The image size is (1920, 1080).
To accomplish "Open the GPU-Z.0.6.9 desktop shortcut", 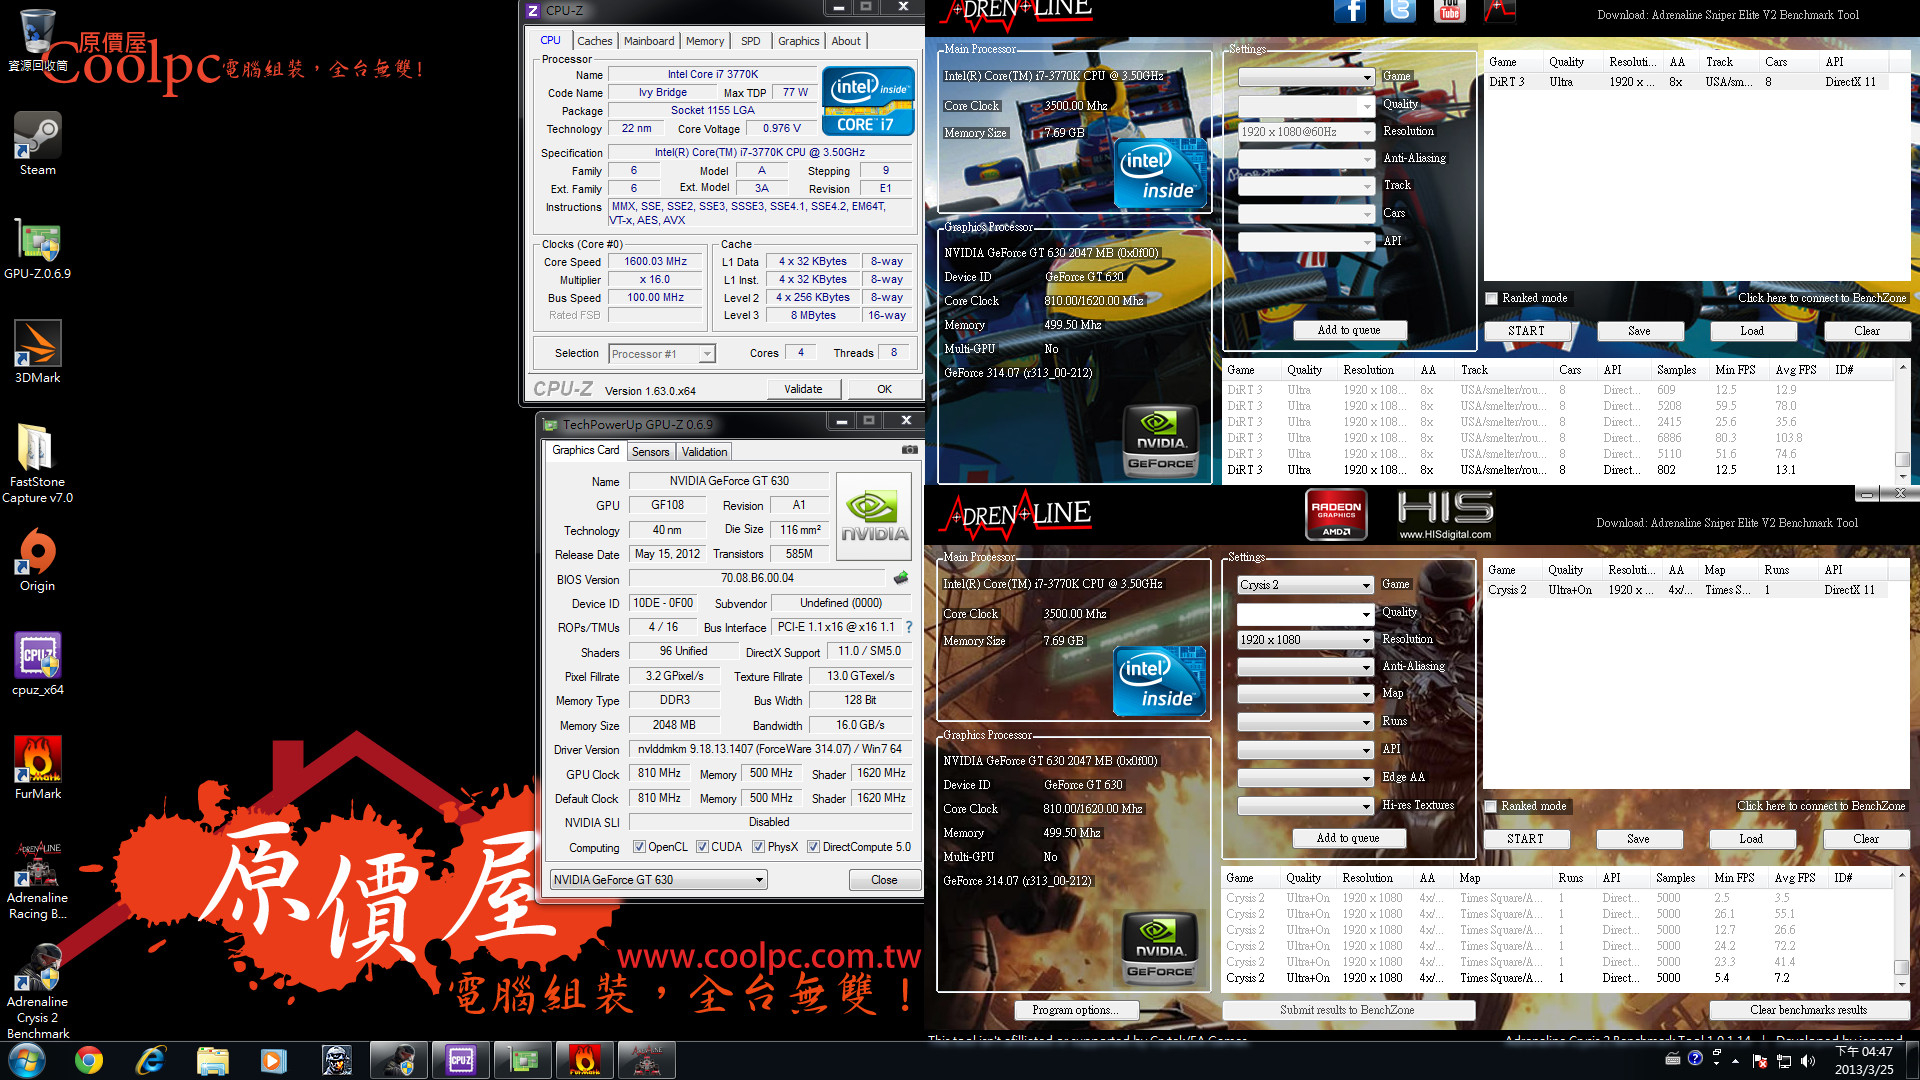I will [37, 248].
